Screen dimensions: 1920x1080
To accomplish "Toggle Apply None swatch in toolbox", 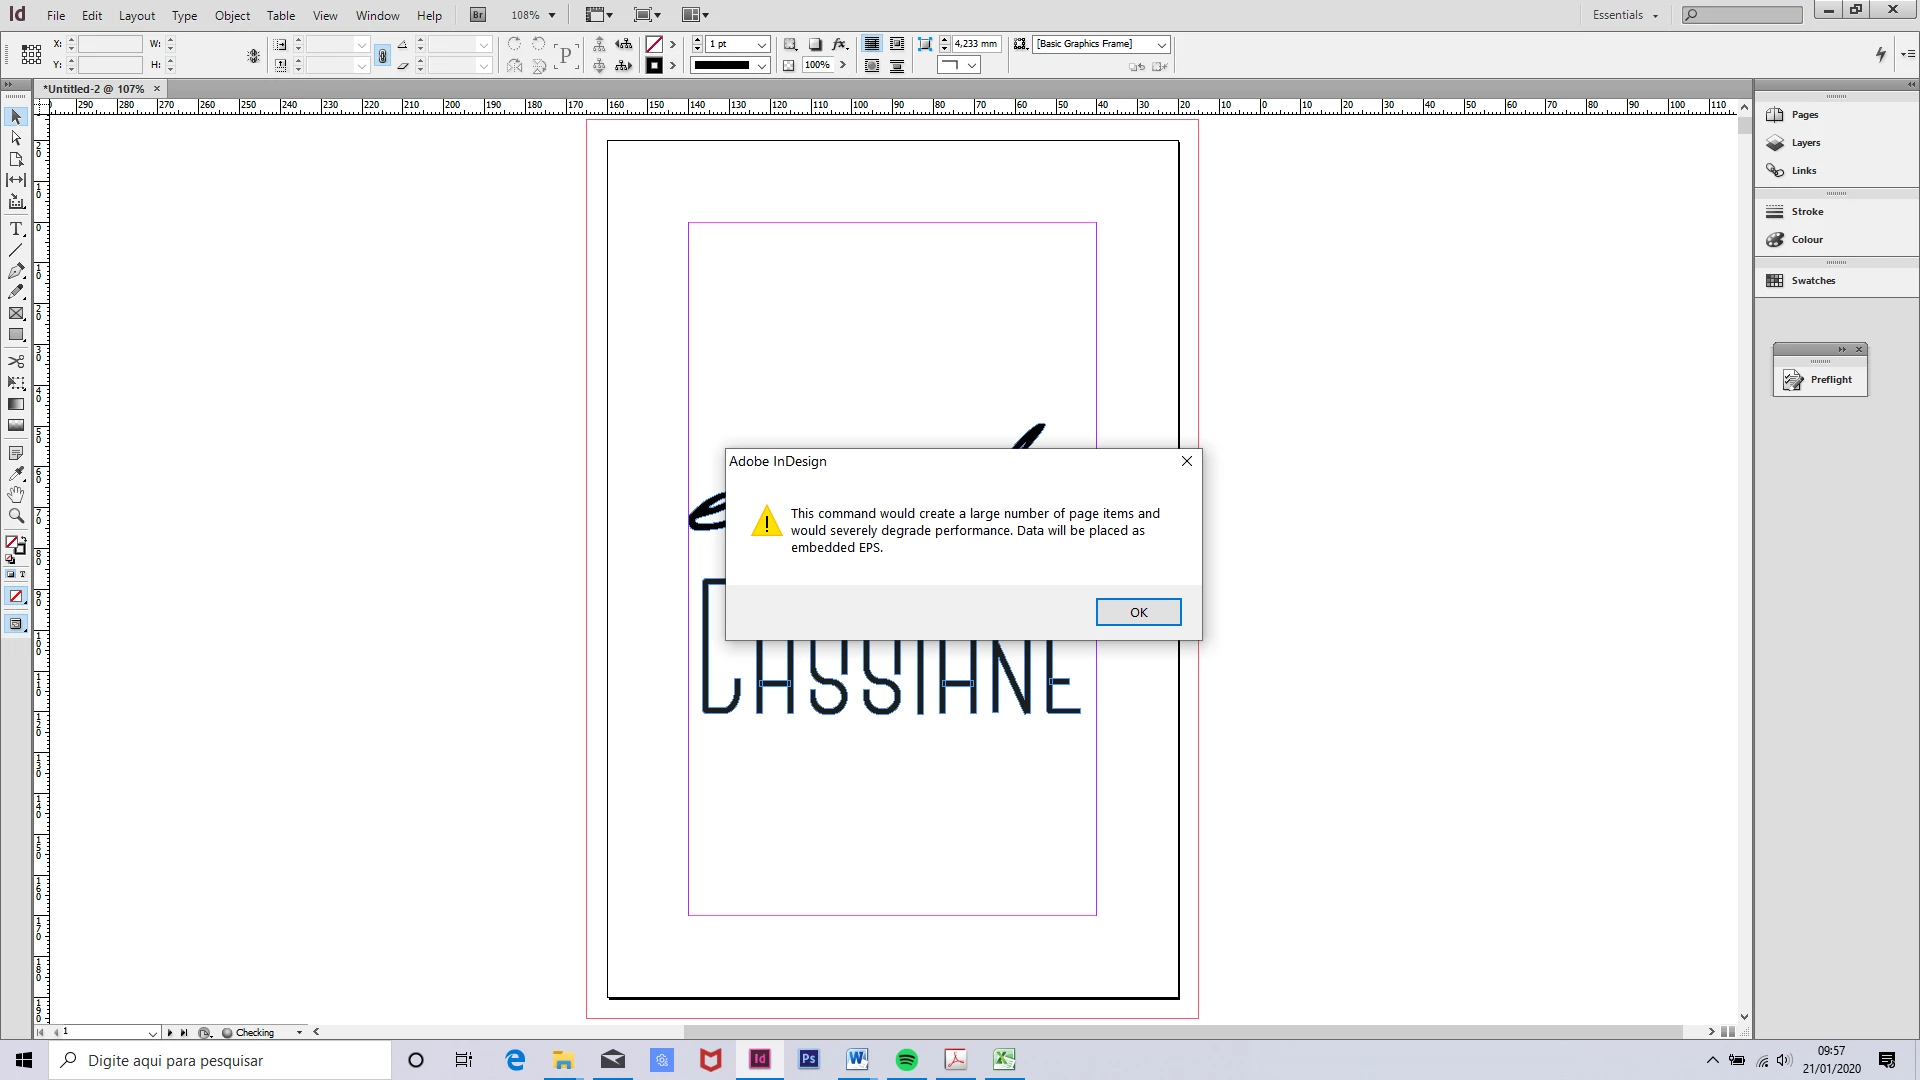I will click(16, 597).
